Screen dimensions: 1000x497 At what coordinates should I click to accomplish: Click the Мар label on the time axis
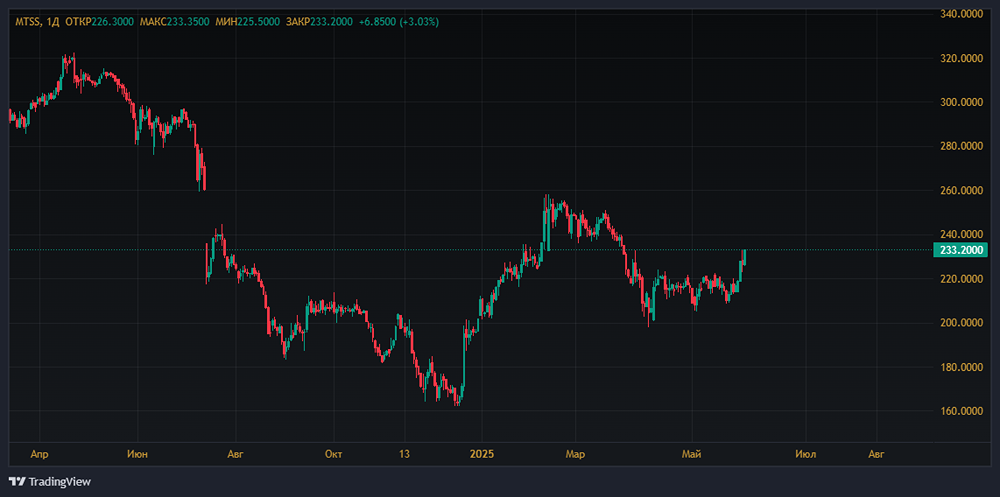coord(573,454)
